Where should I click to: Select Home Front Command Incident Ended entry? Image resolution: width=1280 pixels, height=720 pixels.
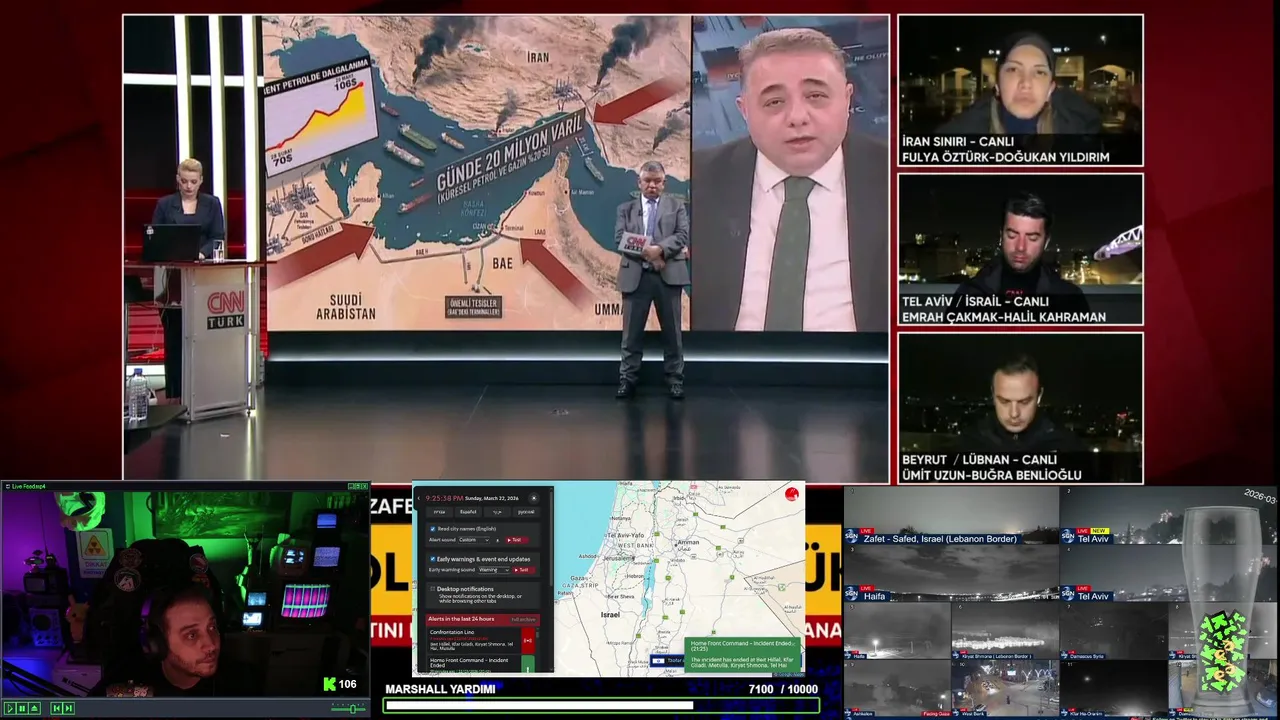pos(474,664)
